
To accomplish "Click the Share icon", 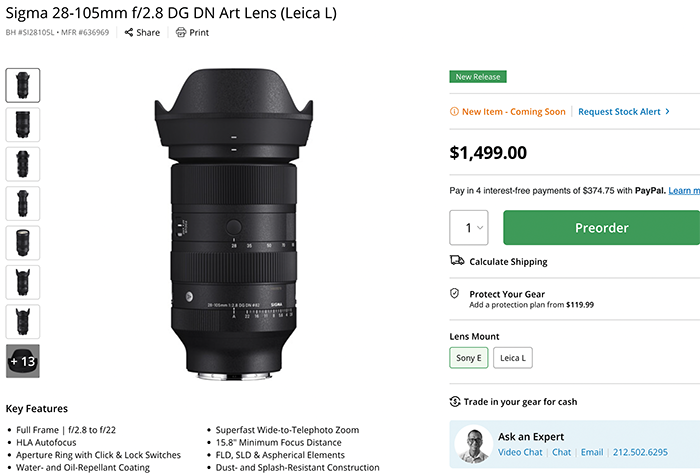I will click(x=131, y=32).
